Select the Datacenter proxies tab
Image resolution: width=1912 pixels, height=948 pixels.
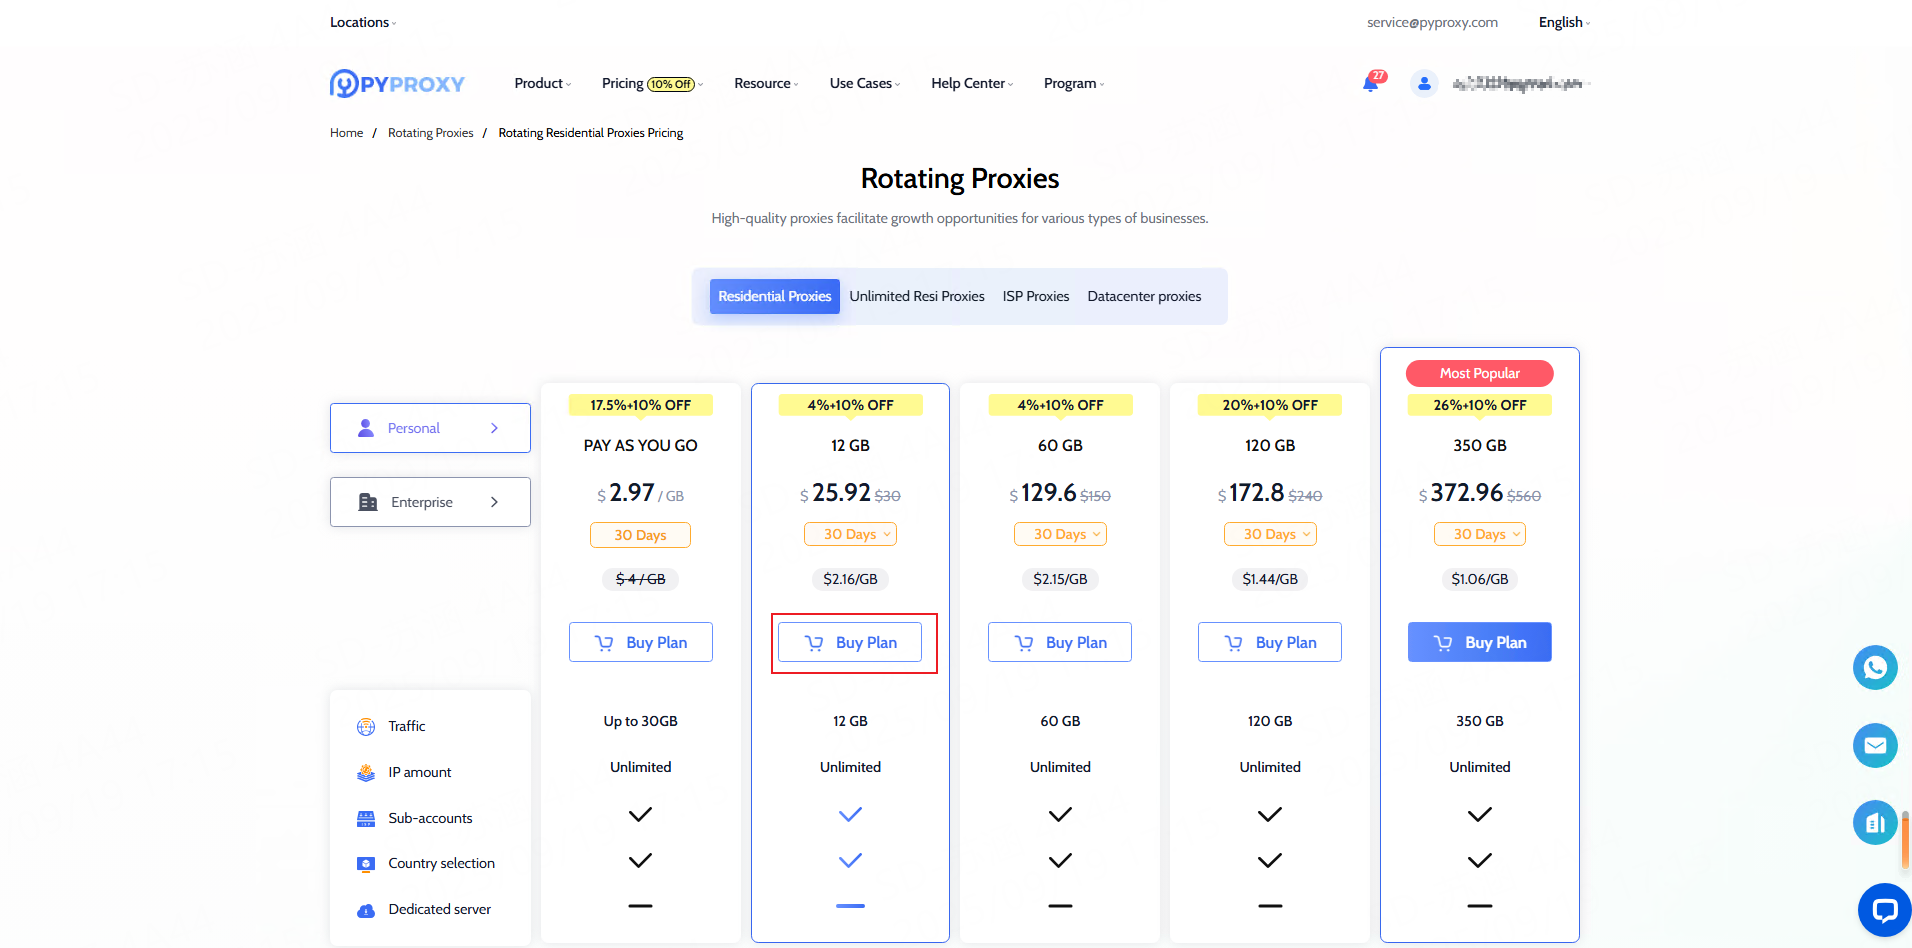tap(1144, 297)
